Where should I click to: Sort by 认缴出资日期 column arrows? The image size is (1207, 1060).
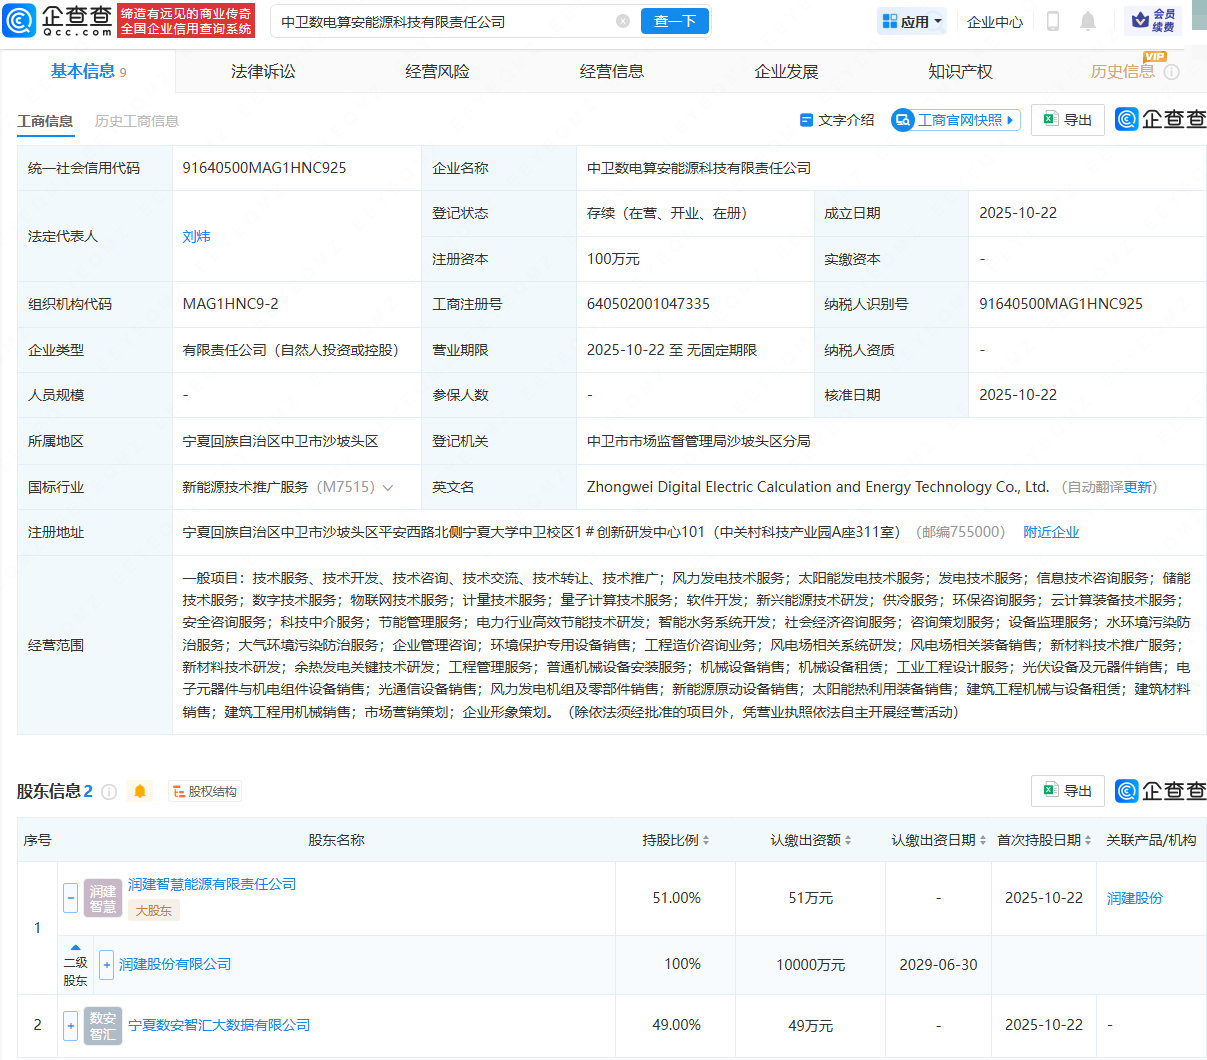(983, 841)
